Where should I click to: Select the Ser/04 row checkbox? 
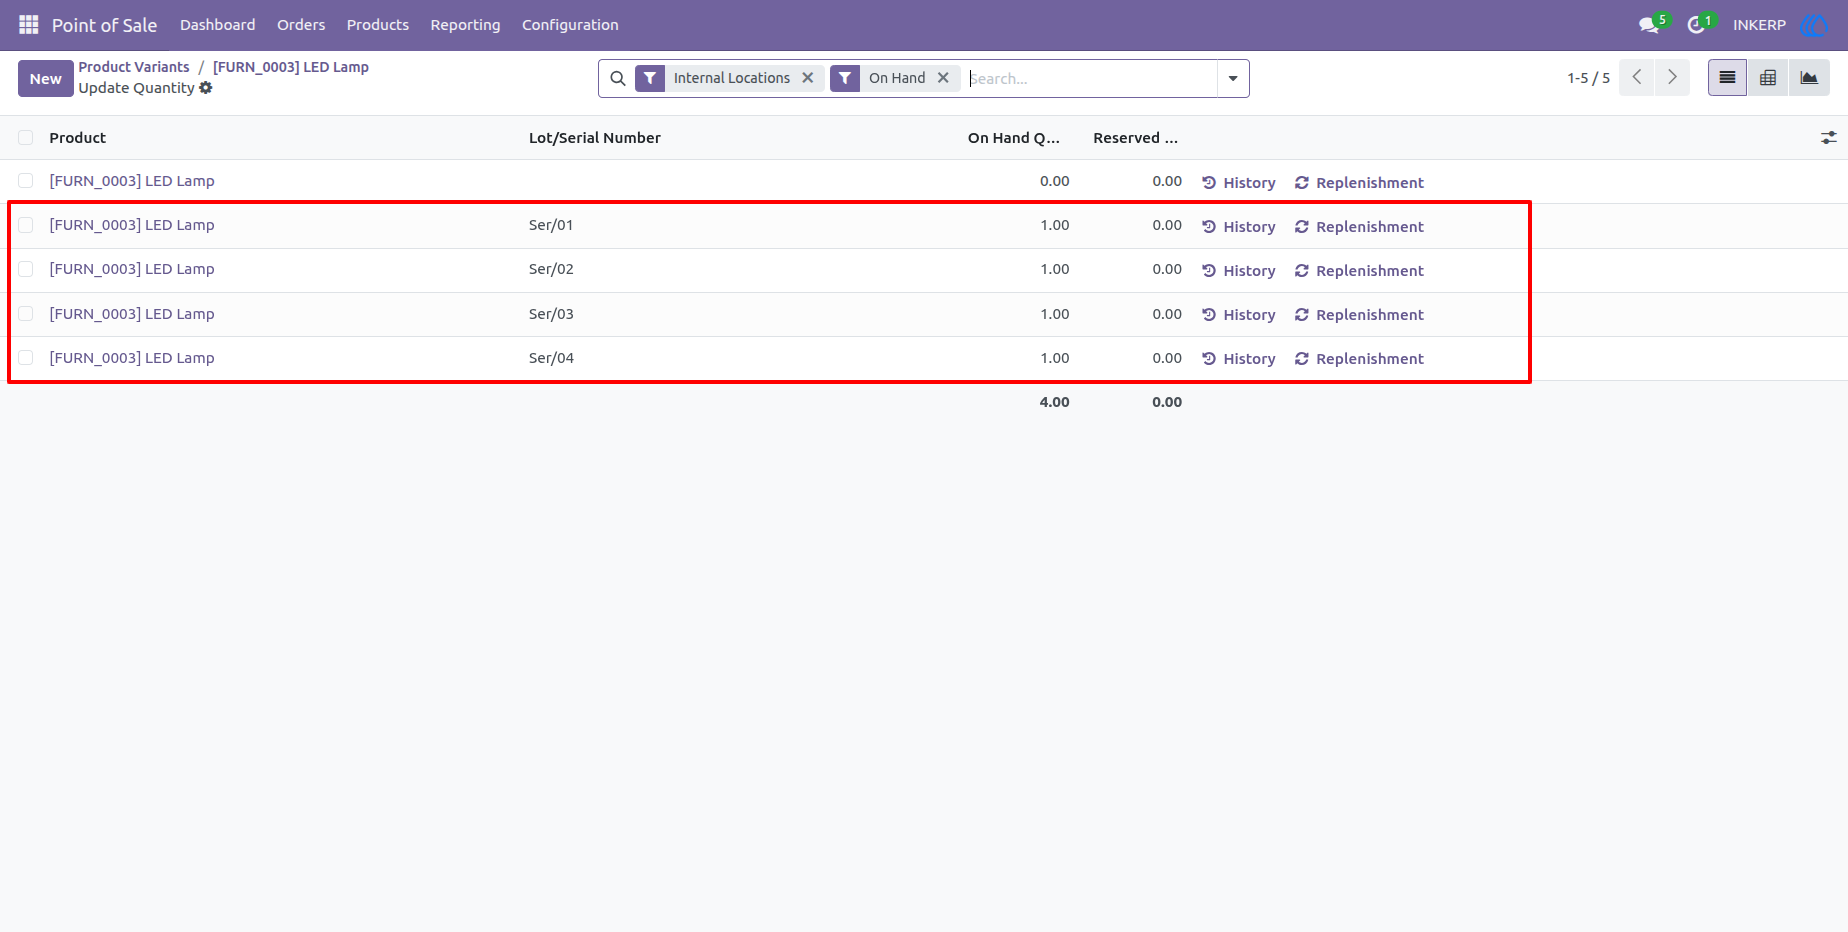(x=26, y=358)
